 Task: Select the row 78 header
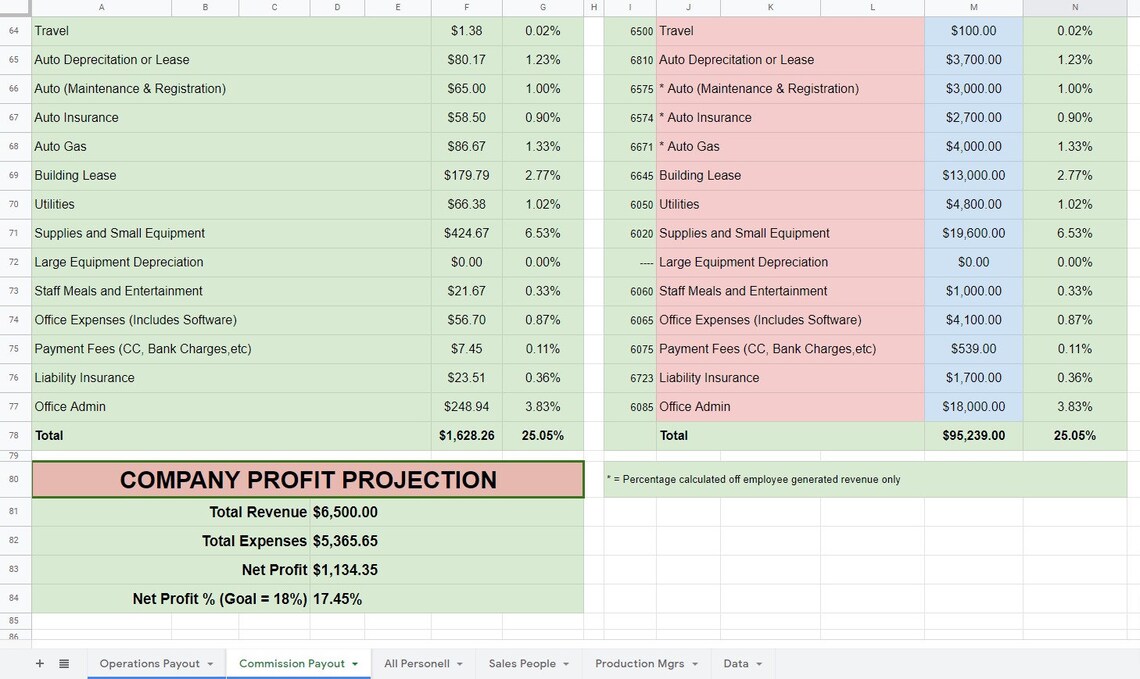pyautogui.click(x=15, y=436)
